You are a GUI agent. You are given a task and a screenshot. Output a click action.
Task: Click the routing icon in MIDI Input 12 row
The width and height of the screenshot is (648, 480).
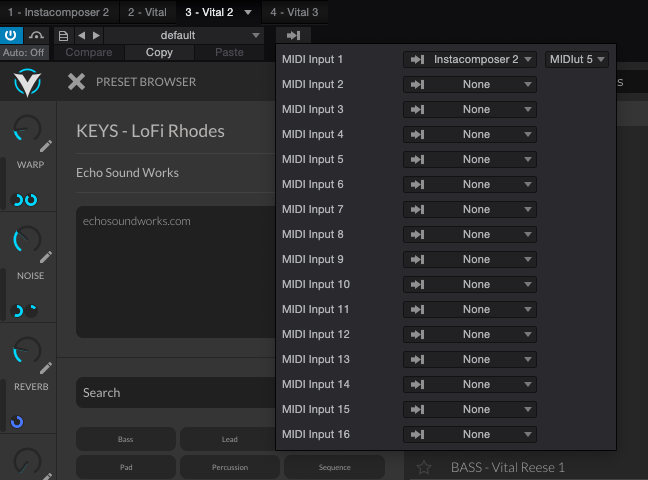tap(417, 334)
